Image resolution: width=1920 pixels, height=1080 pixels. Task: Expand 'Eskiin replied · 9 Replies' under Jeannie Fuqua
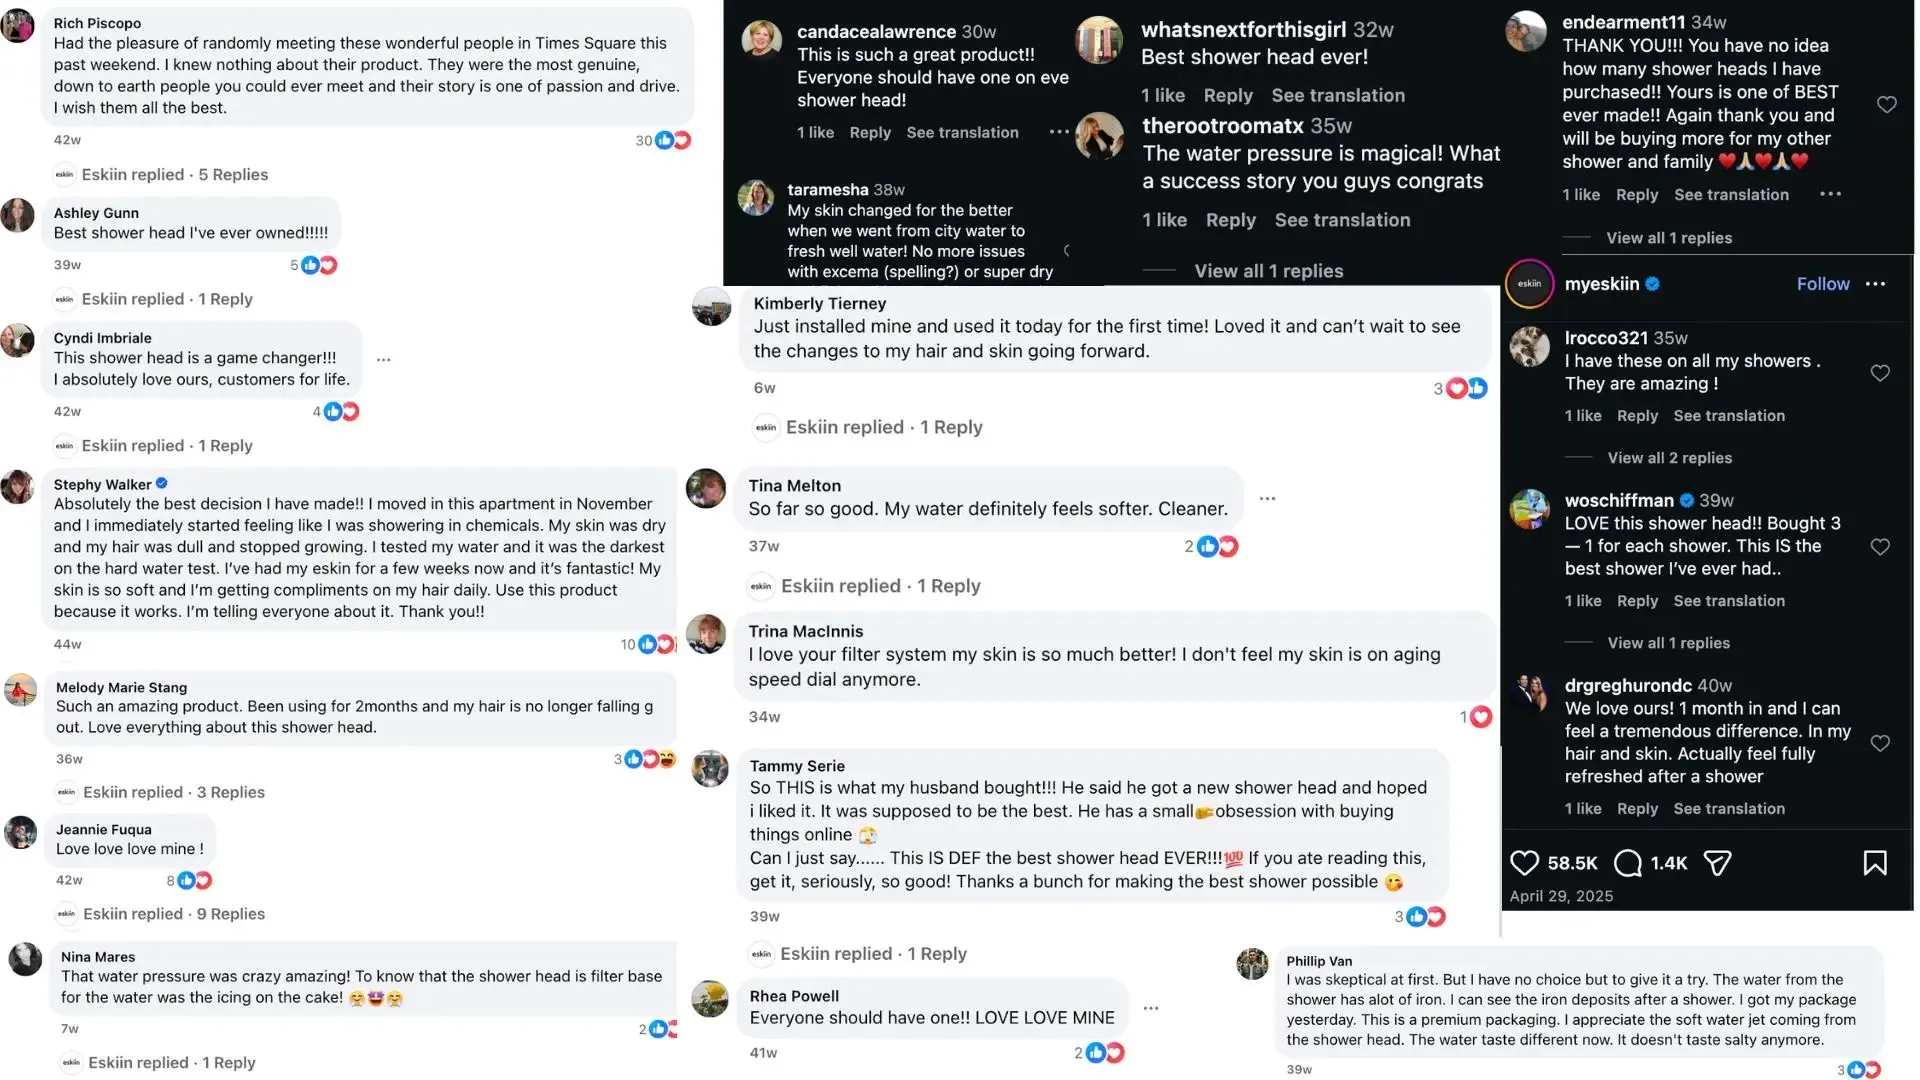(x=175, y=913)
